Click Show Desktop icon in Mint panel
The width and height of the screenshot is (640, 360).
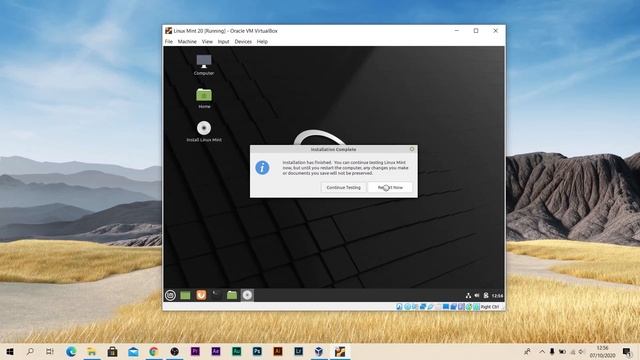tap(185, 295)
